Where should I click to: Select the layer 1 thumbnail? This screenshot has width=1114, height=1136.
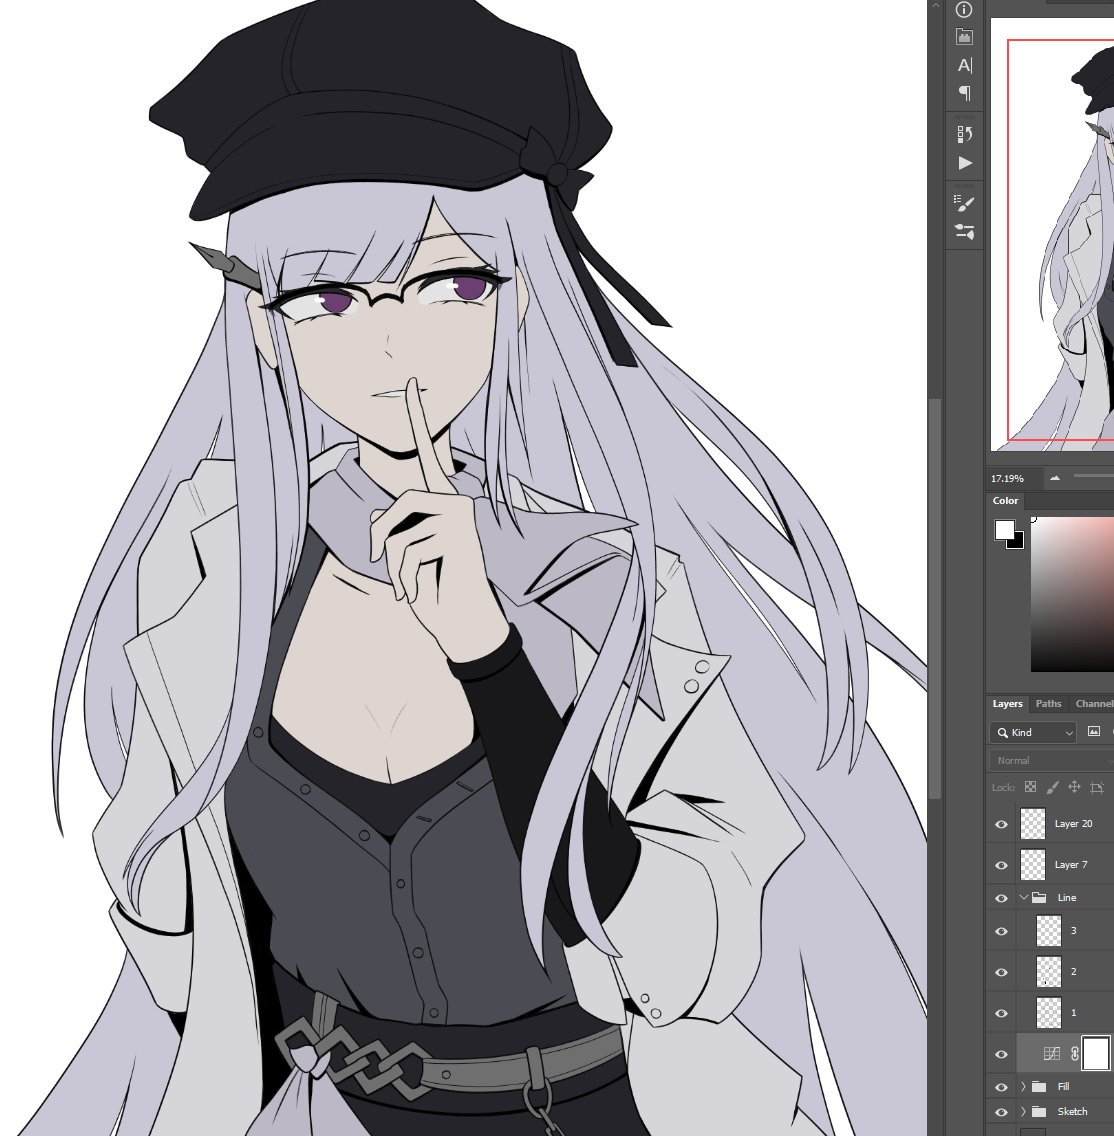(1049, 1013)
